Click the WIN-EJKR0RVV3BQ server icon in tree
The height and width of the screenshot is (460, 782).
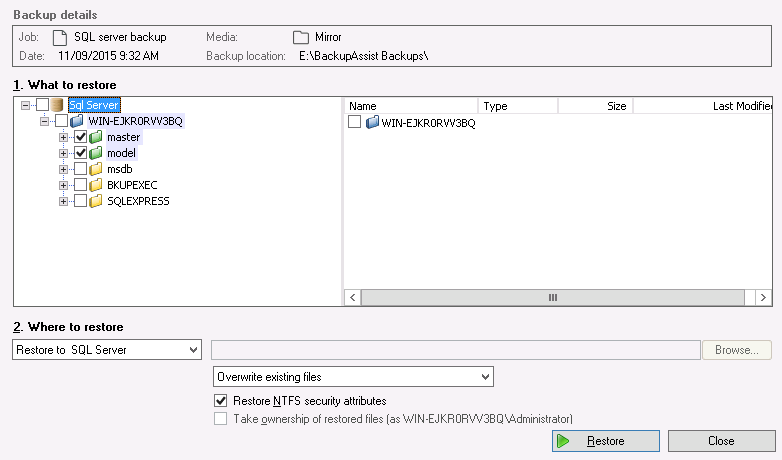click(x=76, y=121)
